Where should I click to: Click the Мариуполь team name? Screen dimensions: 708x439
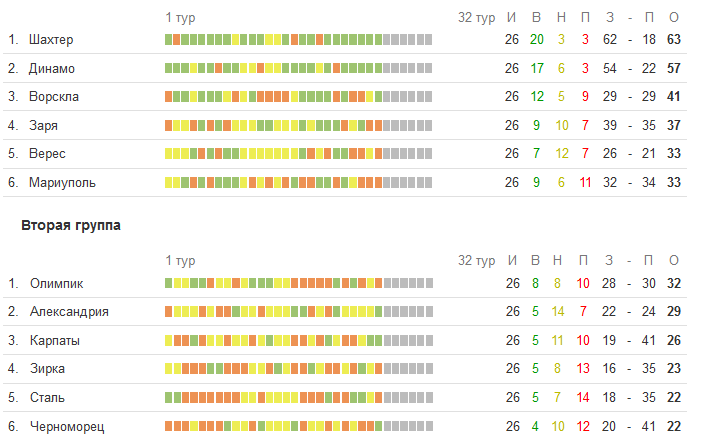pyautogui.click(x=62, y=183)
